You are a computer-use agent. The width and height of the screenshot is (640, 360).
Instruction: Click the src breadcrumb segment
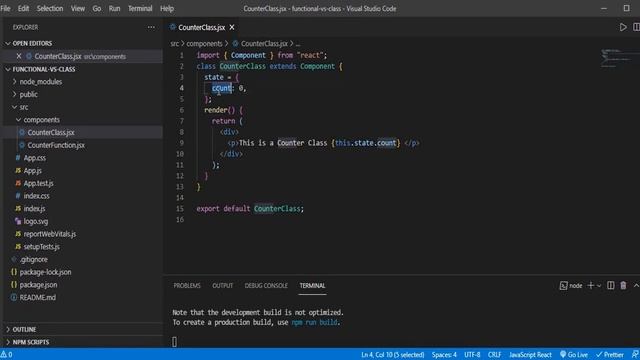point(174,43)
